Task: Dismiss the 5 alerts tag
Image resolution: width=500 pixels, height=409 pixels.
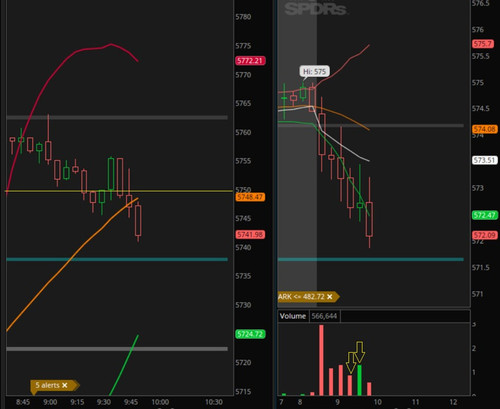Action: click(65, 385)
